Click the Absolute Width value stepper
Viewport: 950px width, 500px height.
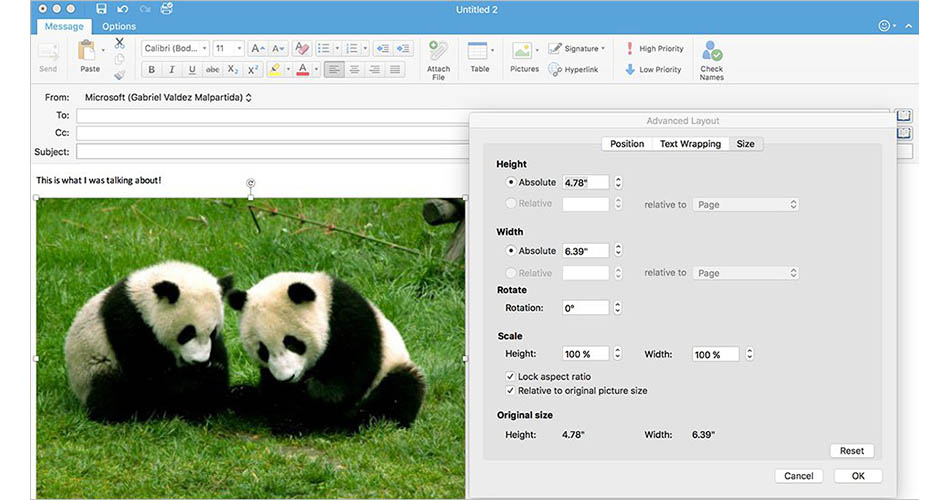(618, 250)
